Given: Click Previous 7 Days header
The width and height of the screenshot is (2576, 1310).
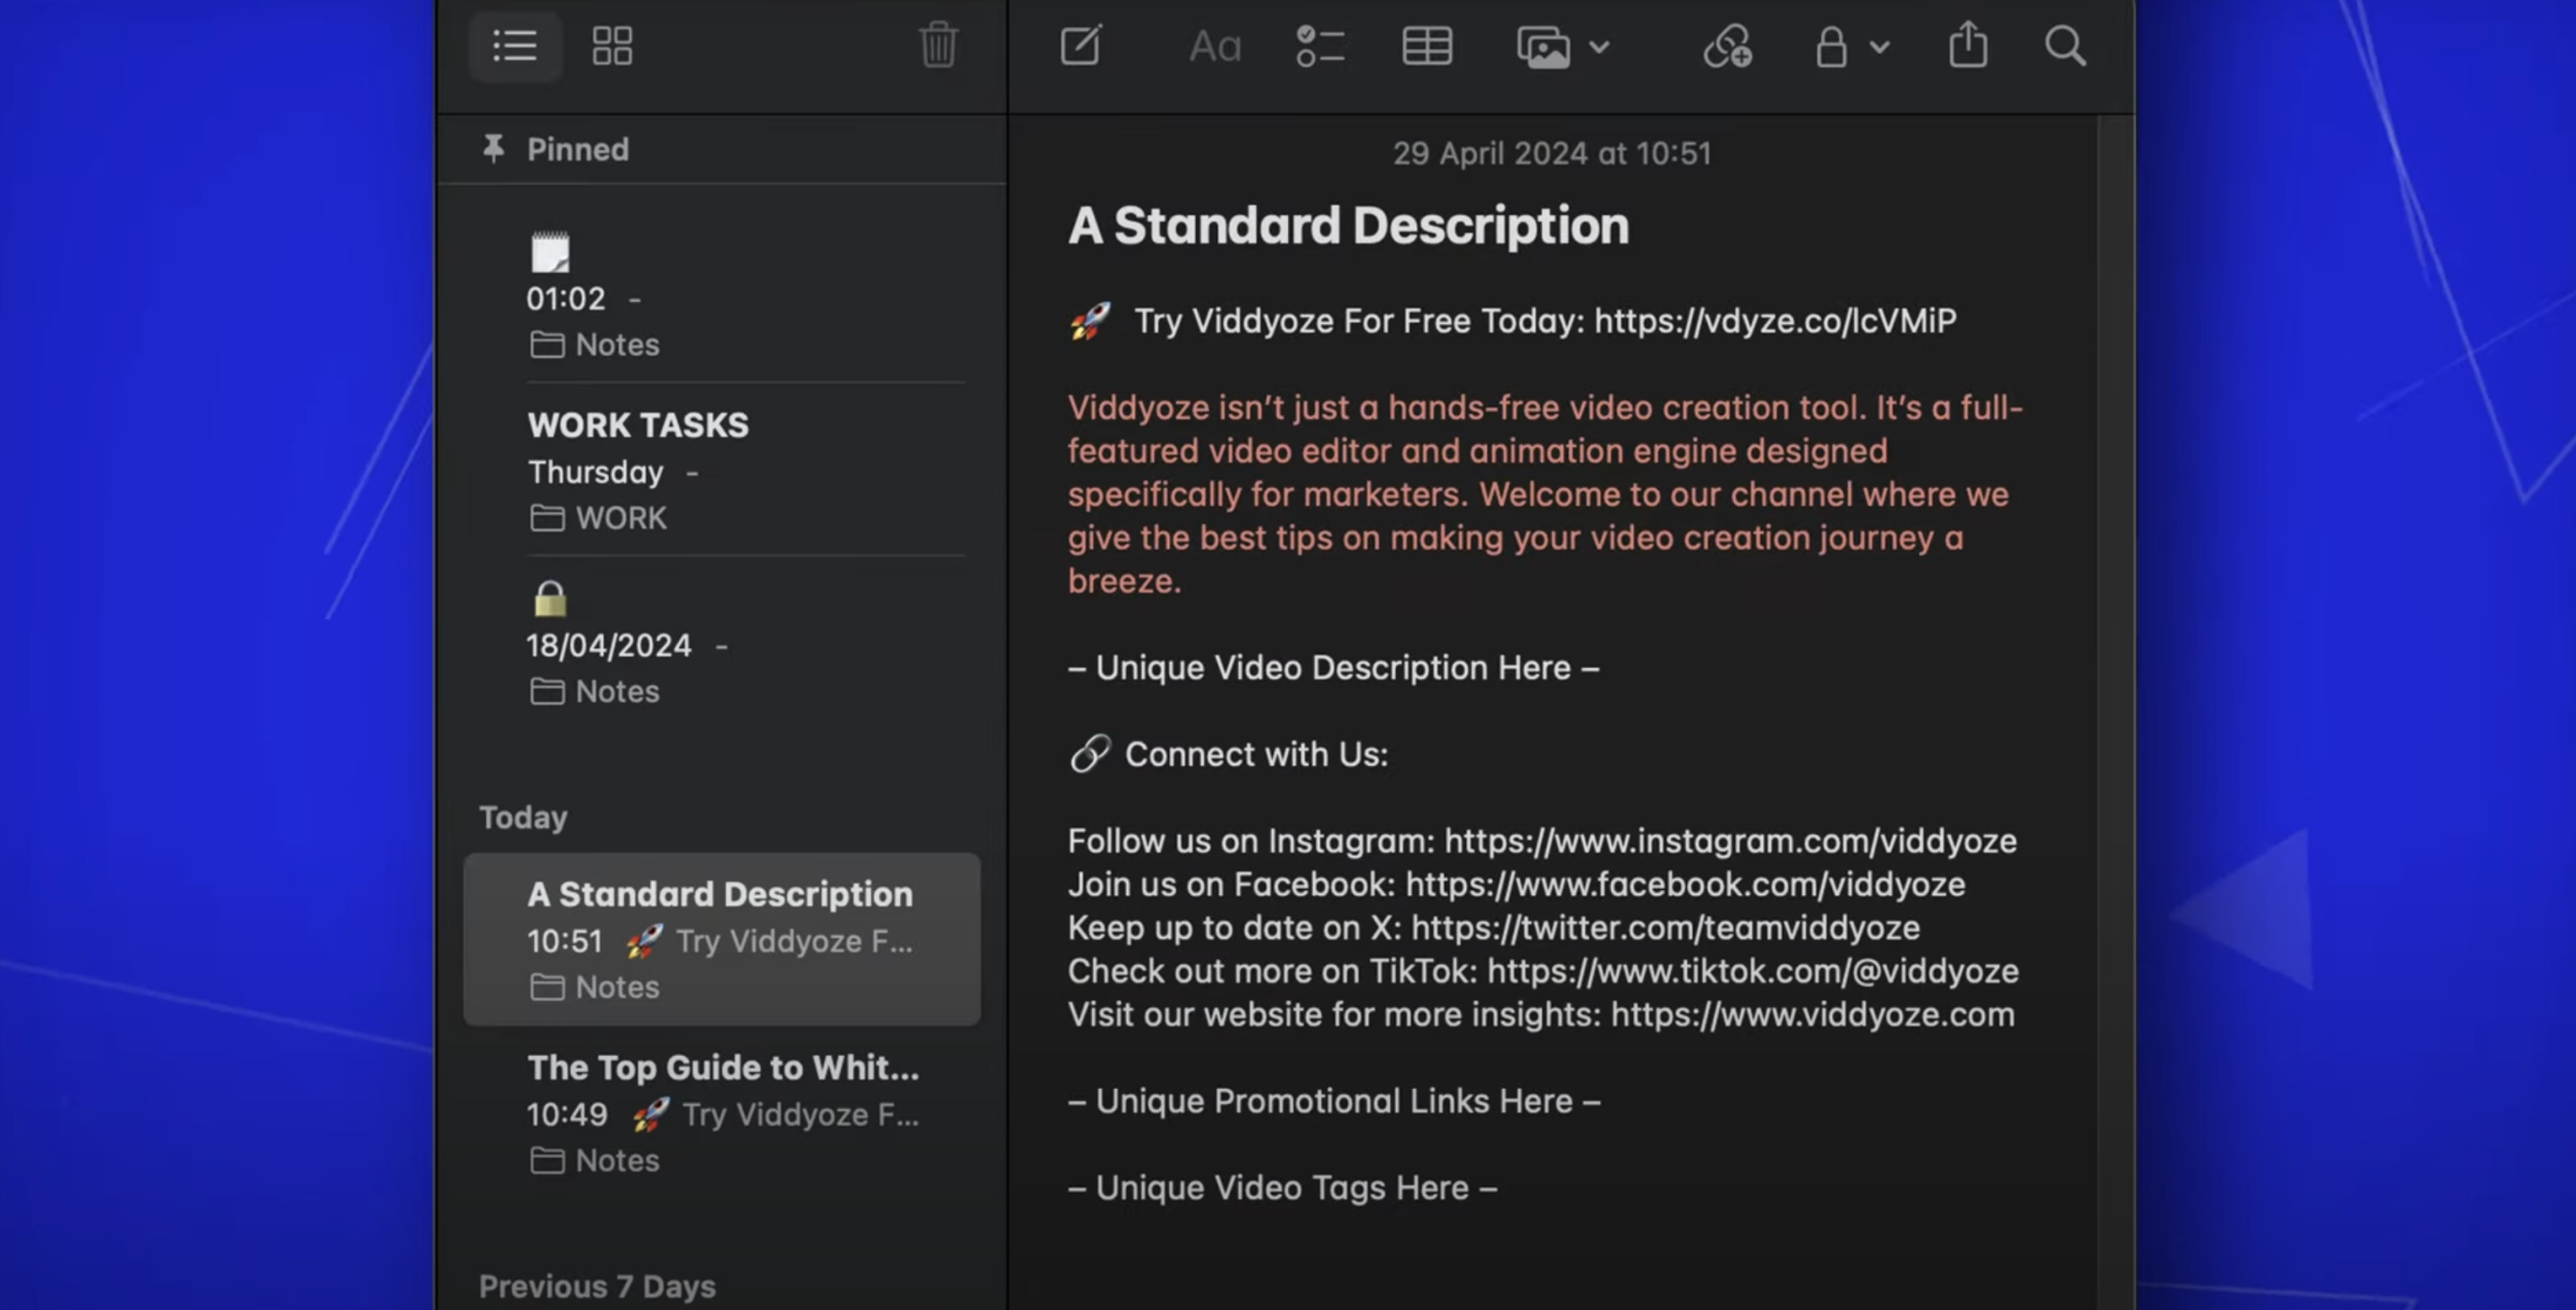Looking at the screenshot, I should tap(597, 1286).
